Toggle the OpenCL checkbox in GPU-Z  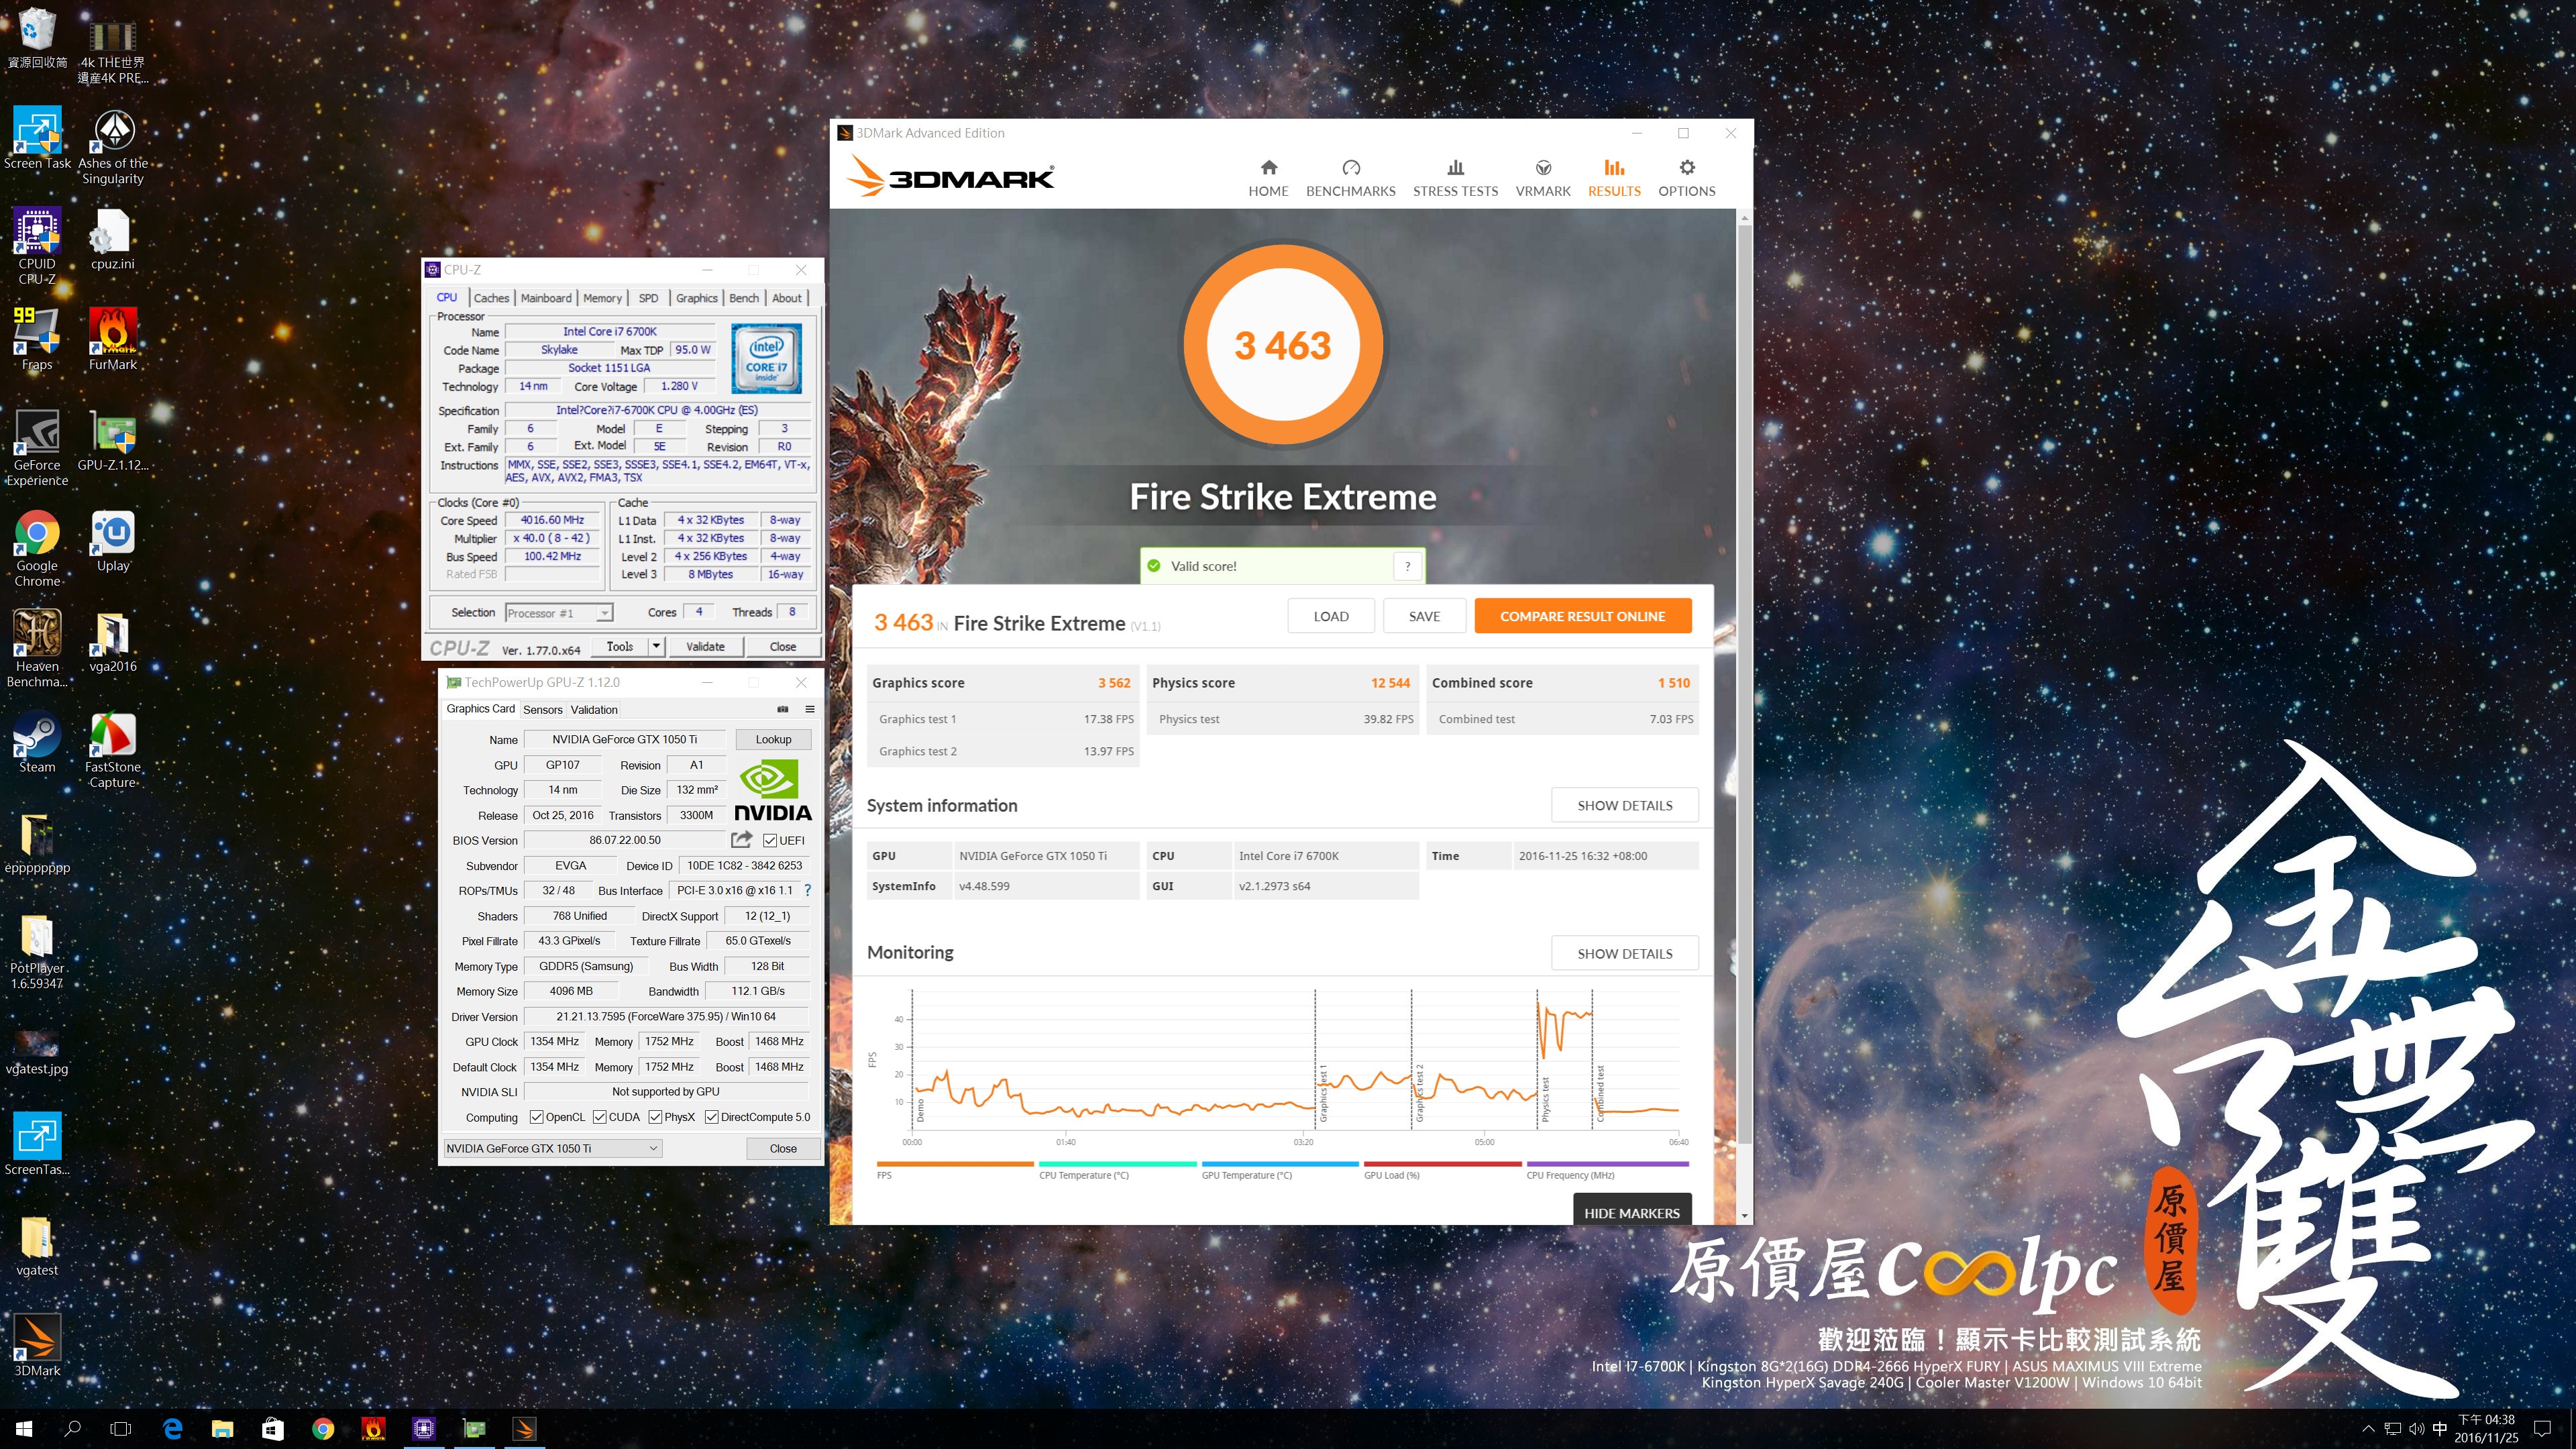tap(537, 1117)
